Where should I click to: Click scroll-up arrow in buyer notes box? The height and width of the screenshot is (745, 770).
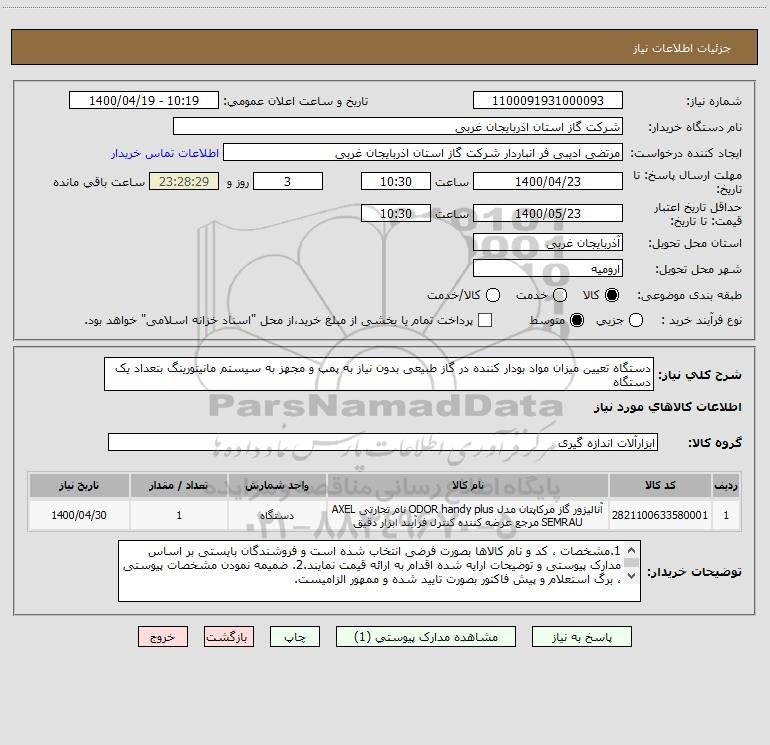[632, 550]
